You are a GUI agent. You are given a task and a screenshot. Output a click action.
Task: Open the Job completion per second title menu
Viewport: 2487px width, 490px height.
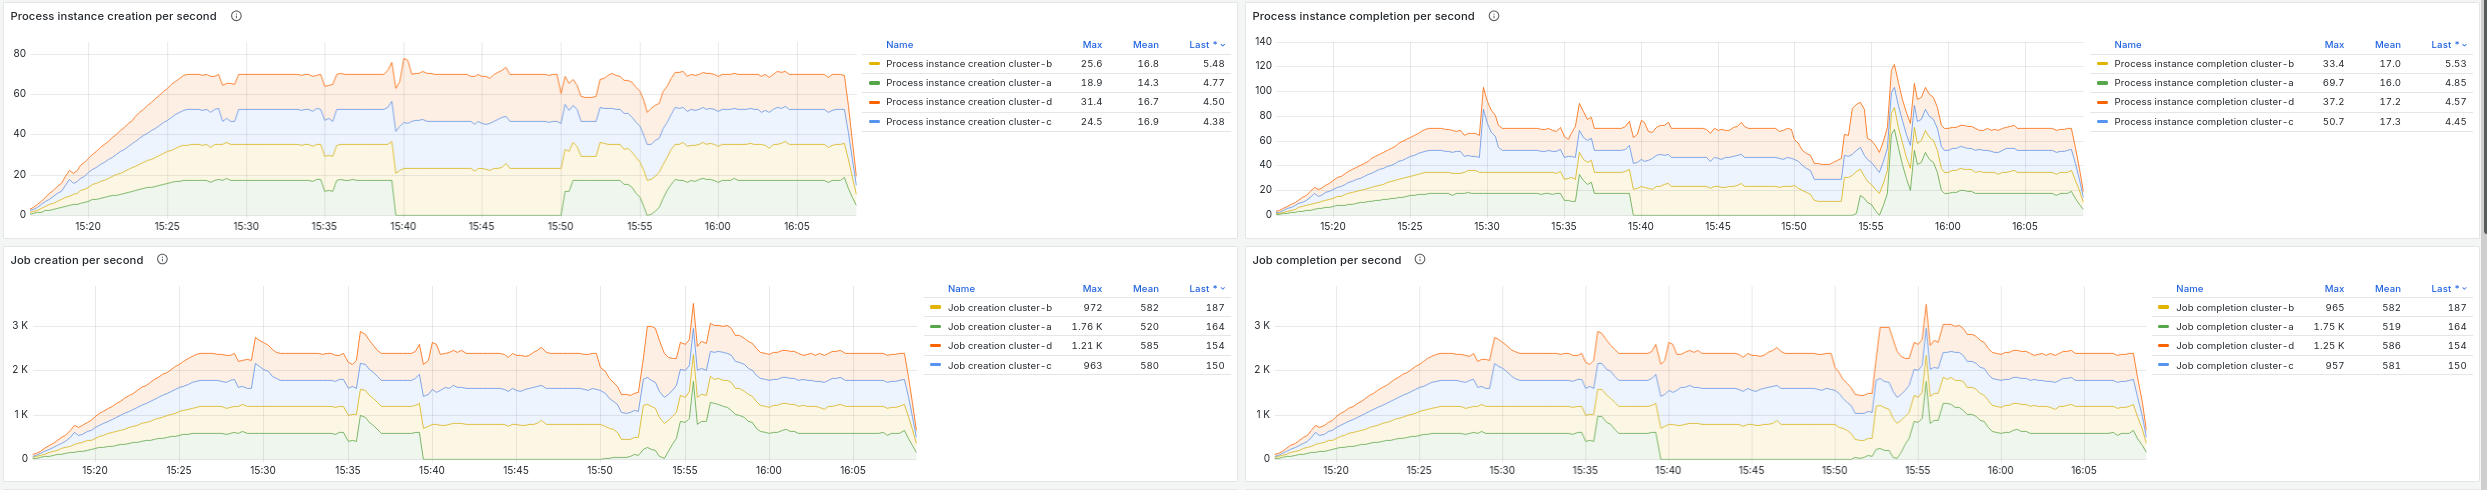[1327, 260]
